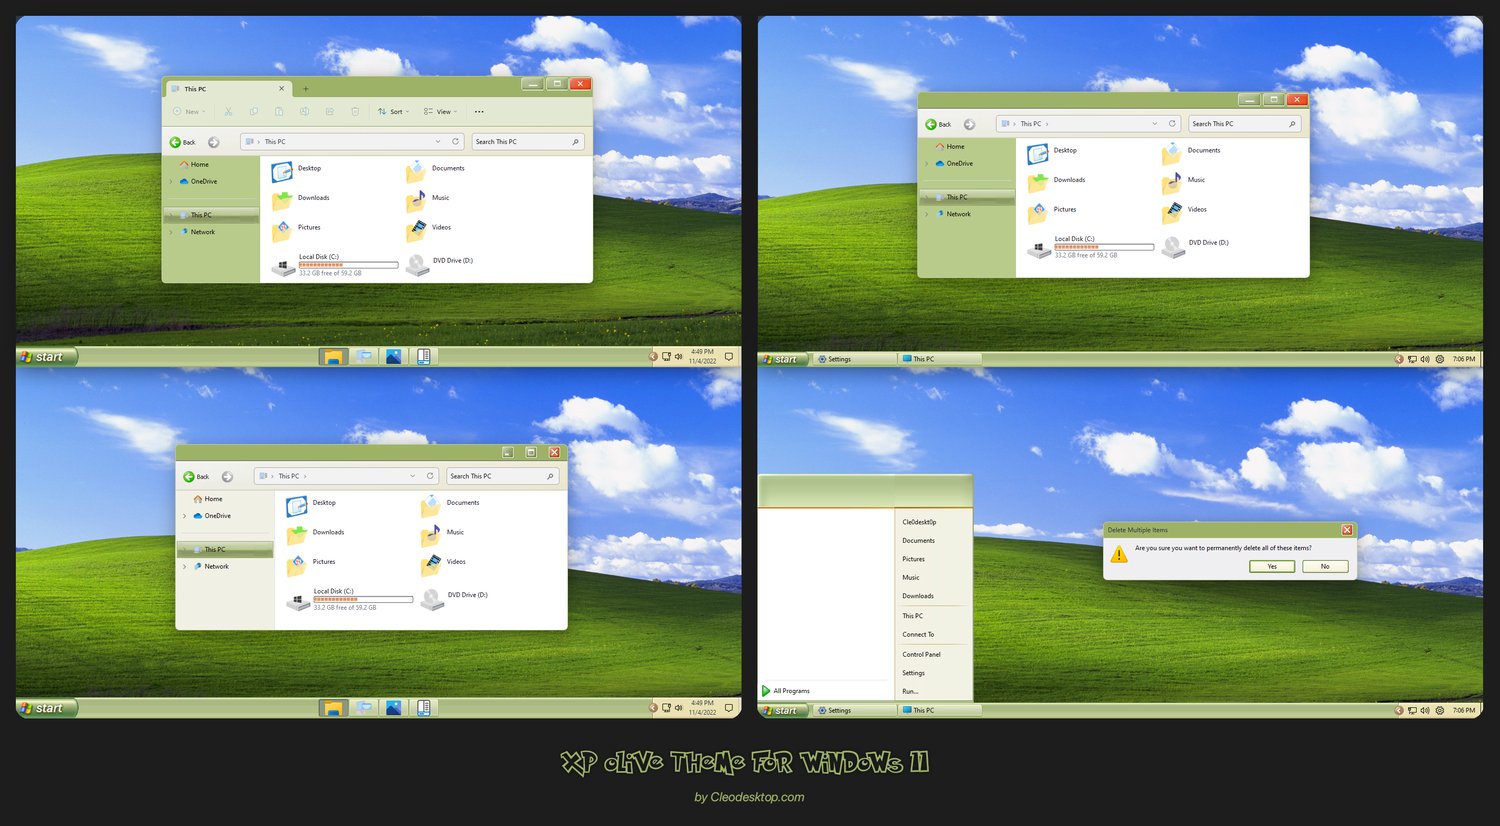
Task: Open Music folder in top-left Explorer window
Action: (x=428, y=200)
